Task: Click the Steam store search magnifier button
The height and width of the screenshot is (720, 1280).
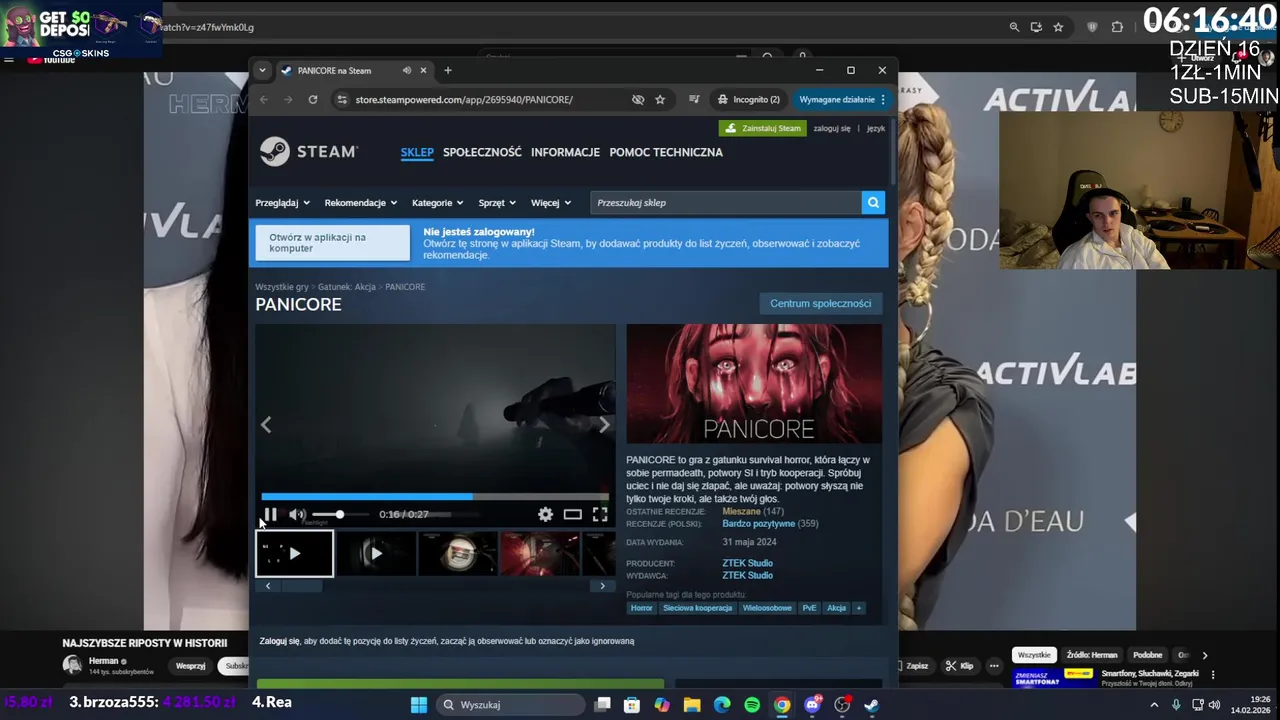Action: 874,202
